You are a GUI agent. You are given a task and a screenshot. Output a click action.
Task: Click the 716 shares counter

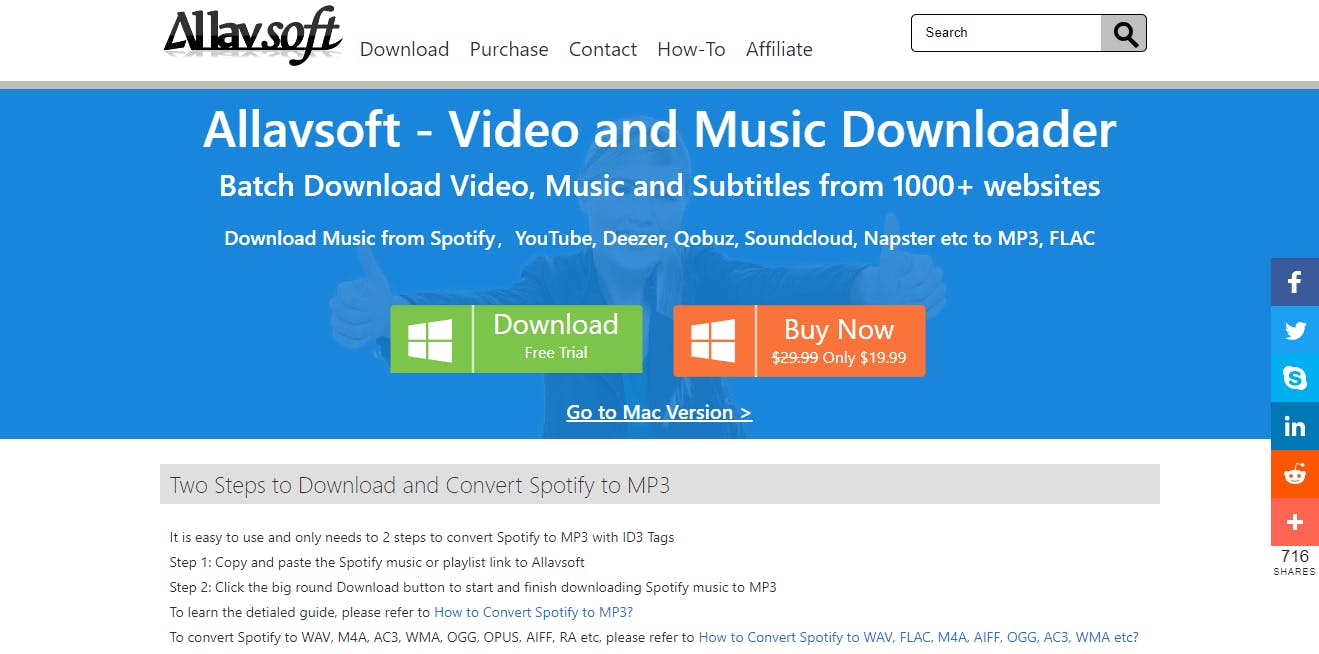(1295, 562)
